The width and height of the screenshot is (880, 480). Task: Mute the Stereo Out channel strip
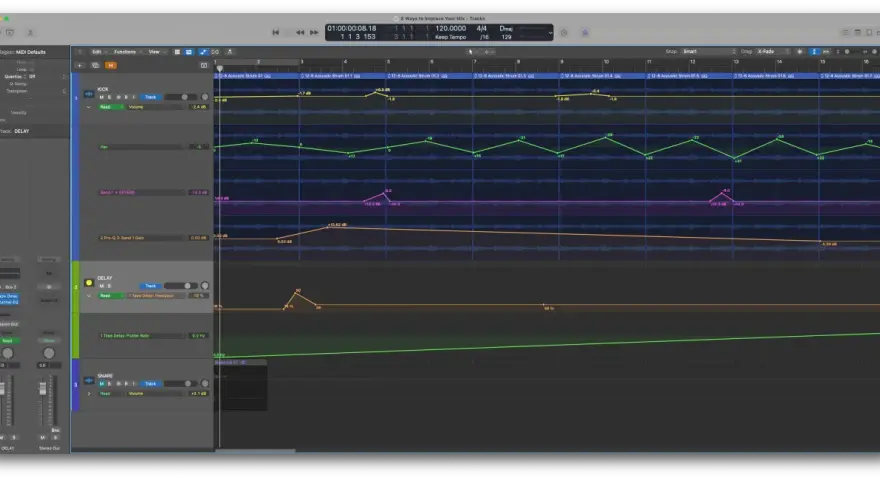point(43,437)
